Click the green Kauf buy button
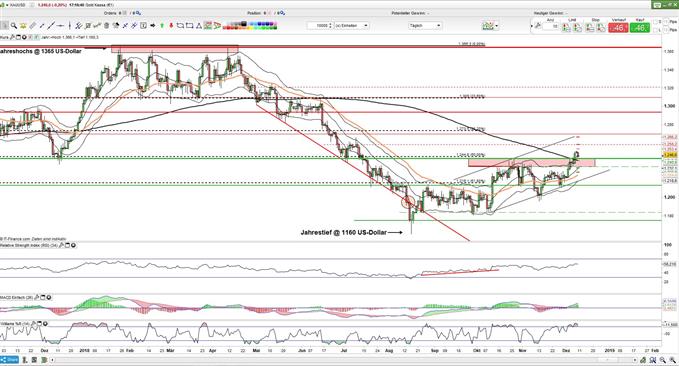Screen dimensions: 679x366 point(640,27)
